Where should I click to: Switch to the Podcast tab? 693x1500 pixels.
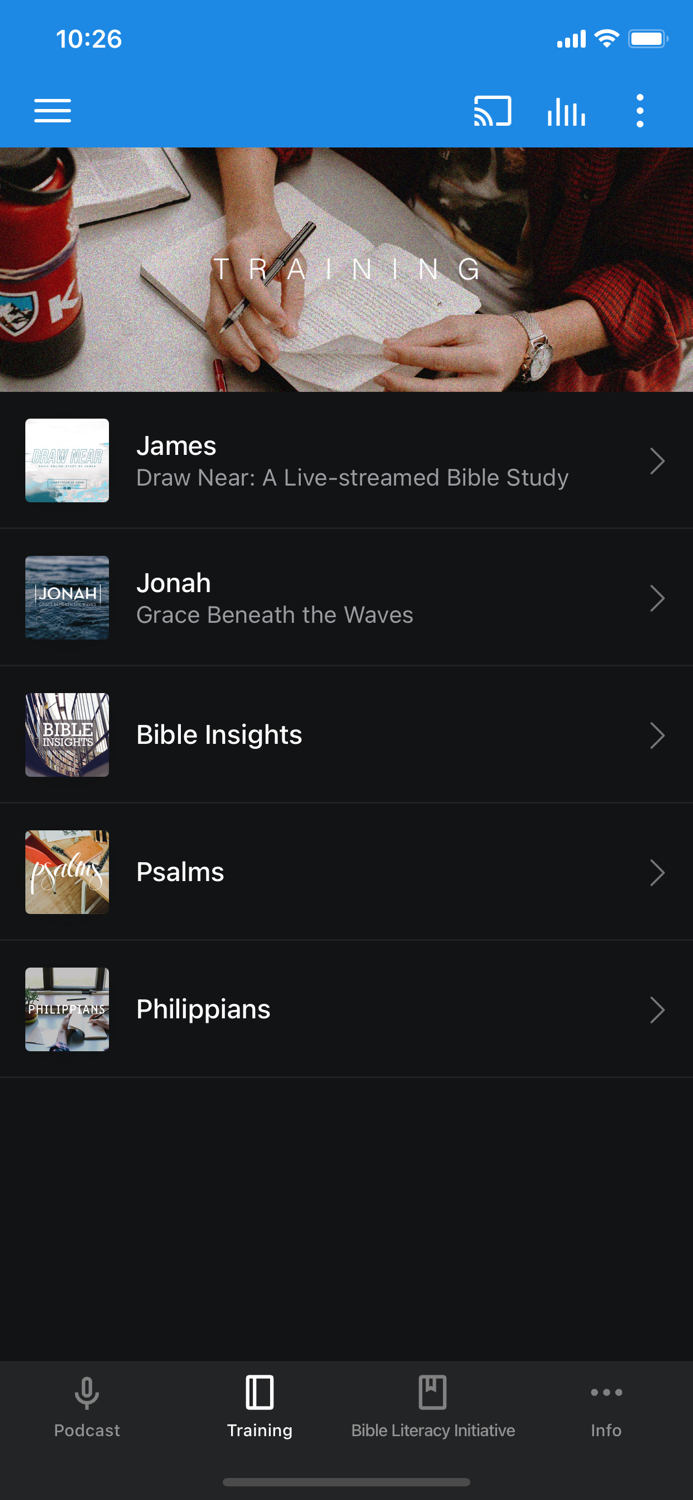tap(86, 1408)
